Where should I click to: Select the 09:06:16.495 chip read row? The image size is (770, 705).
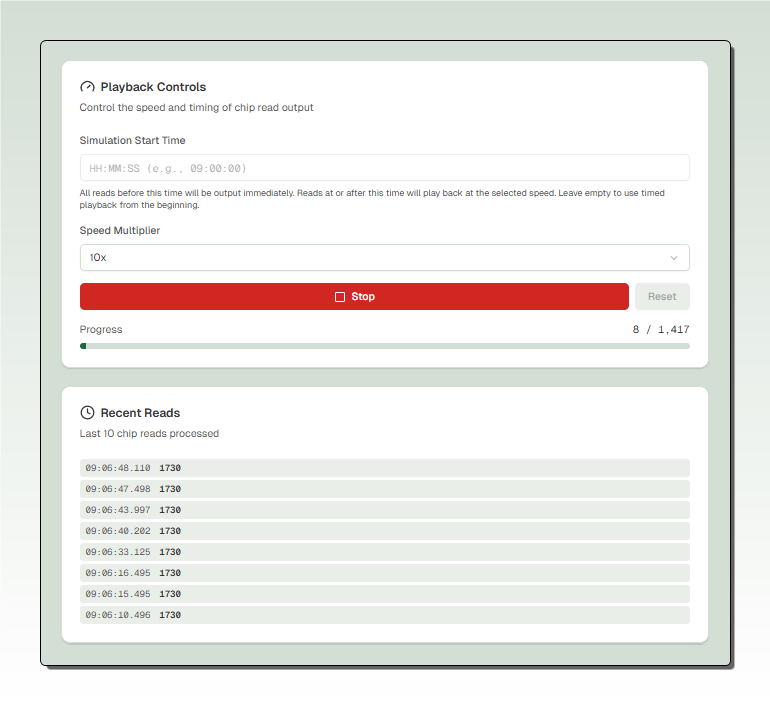point(384,573)
